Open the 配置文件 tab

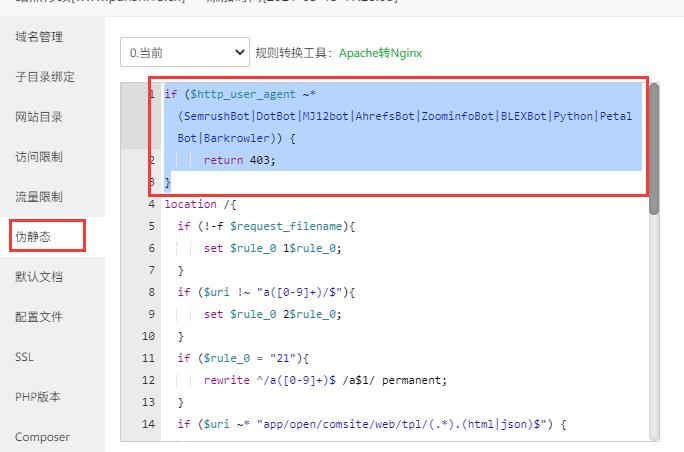pyautogui.click(x=39, y=317)
